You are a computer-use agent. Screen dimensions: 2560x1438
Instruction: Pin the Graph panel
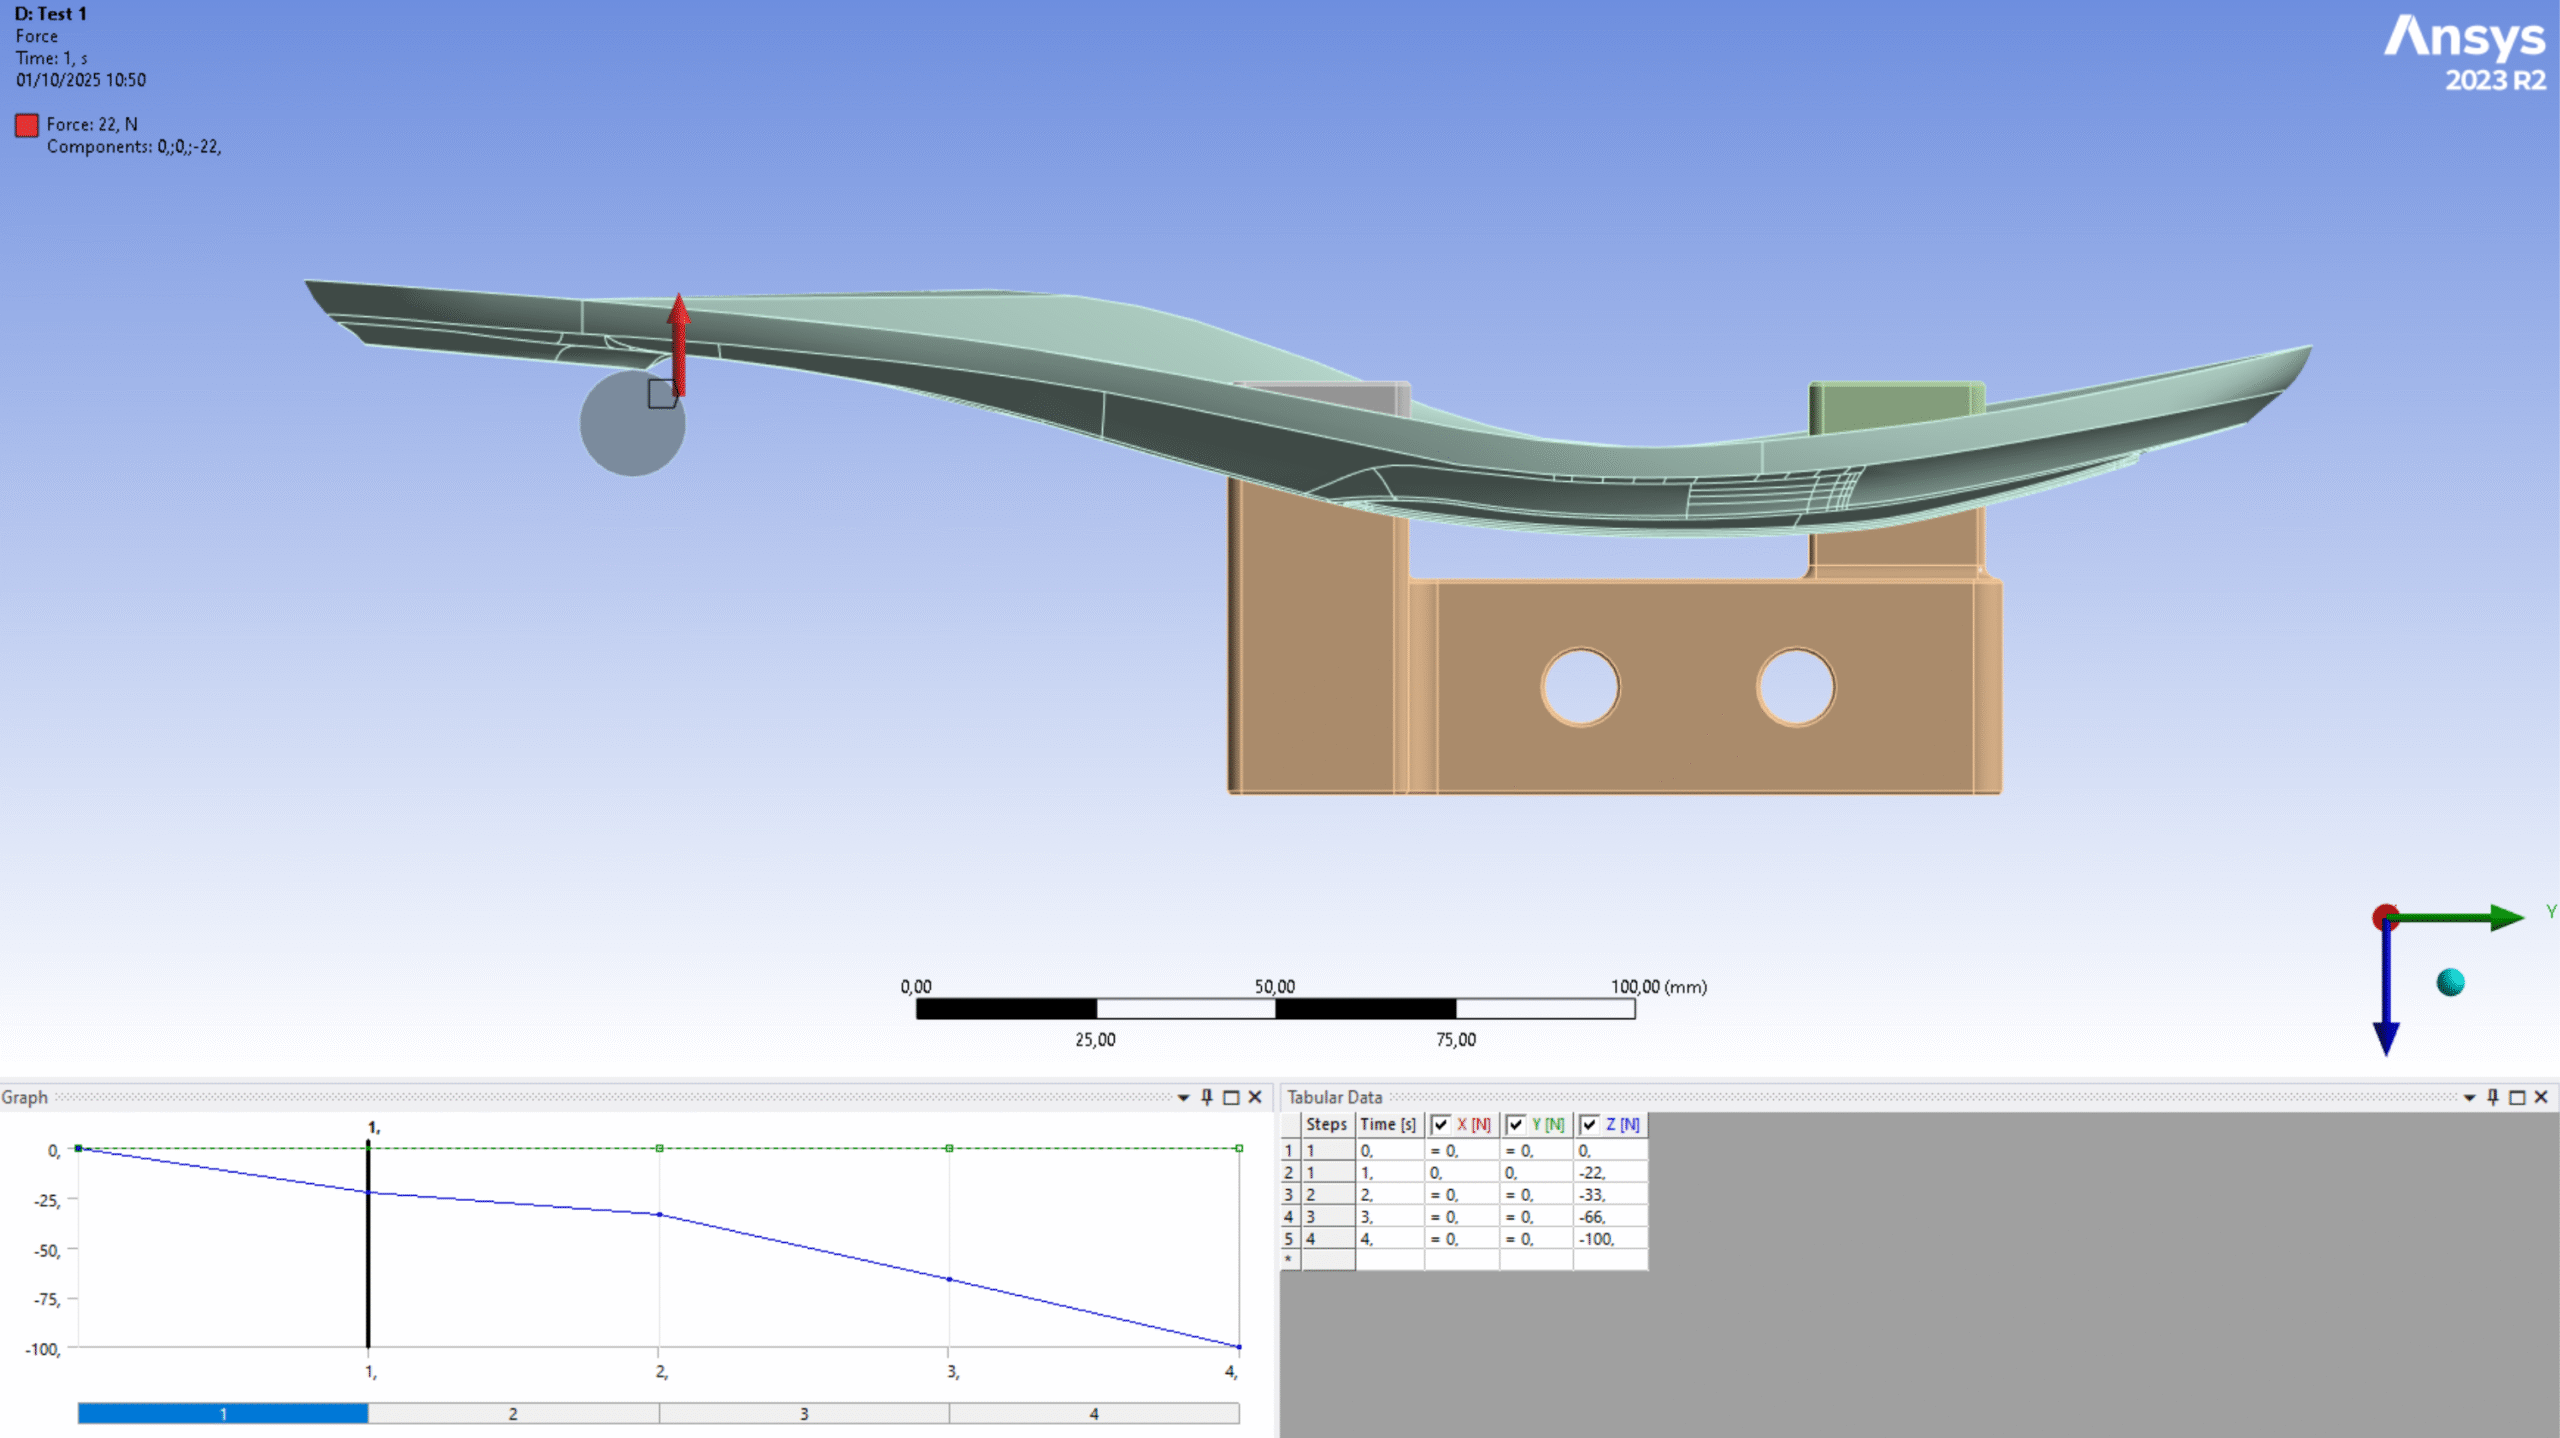click(1207, 1097)
